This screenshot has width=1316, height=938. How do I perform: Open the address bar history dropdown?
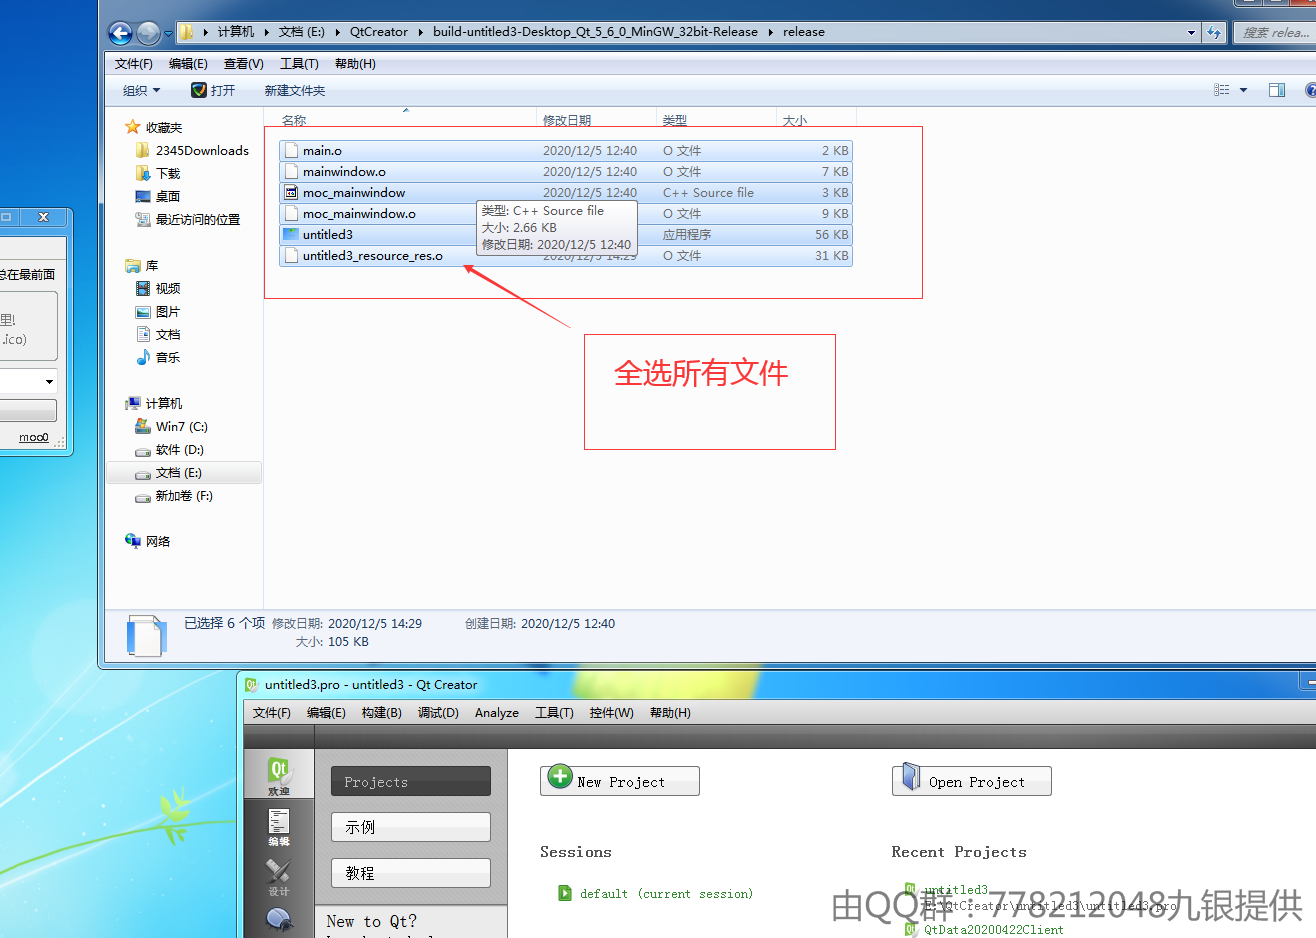[x=1191, y=32]
